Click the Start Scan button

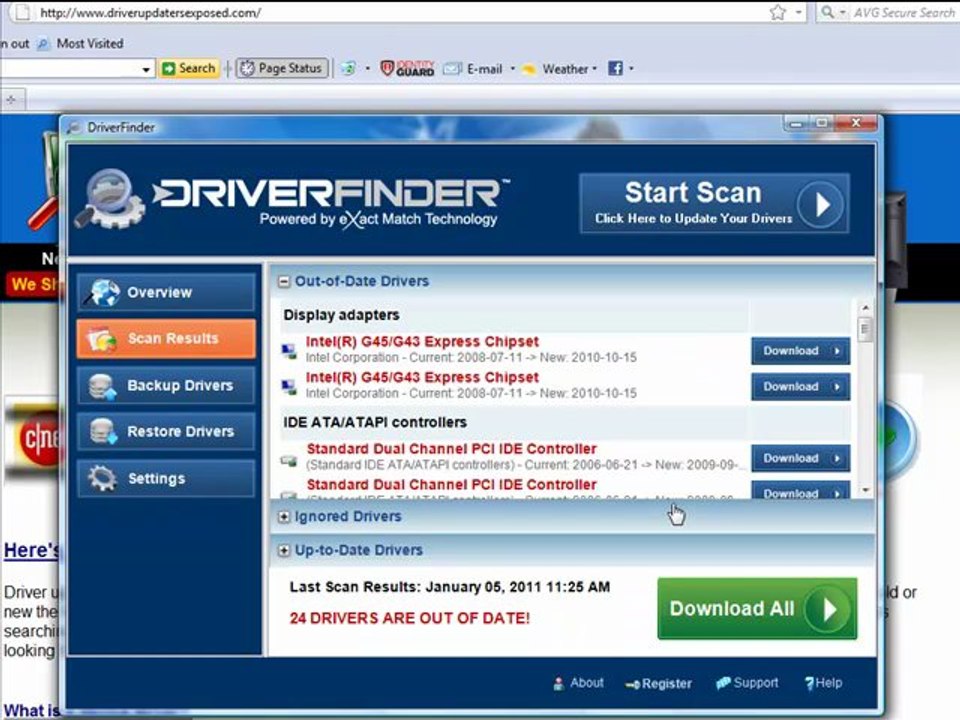click(x=714, y=203)
